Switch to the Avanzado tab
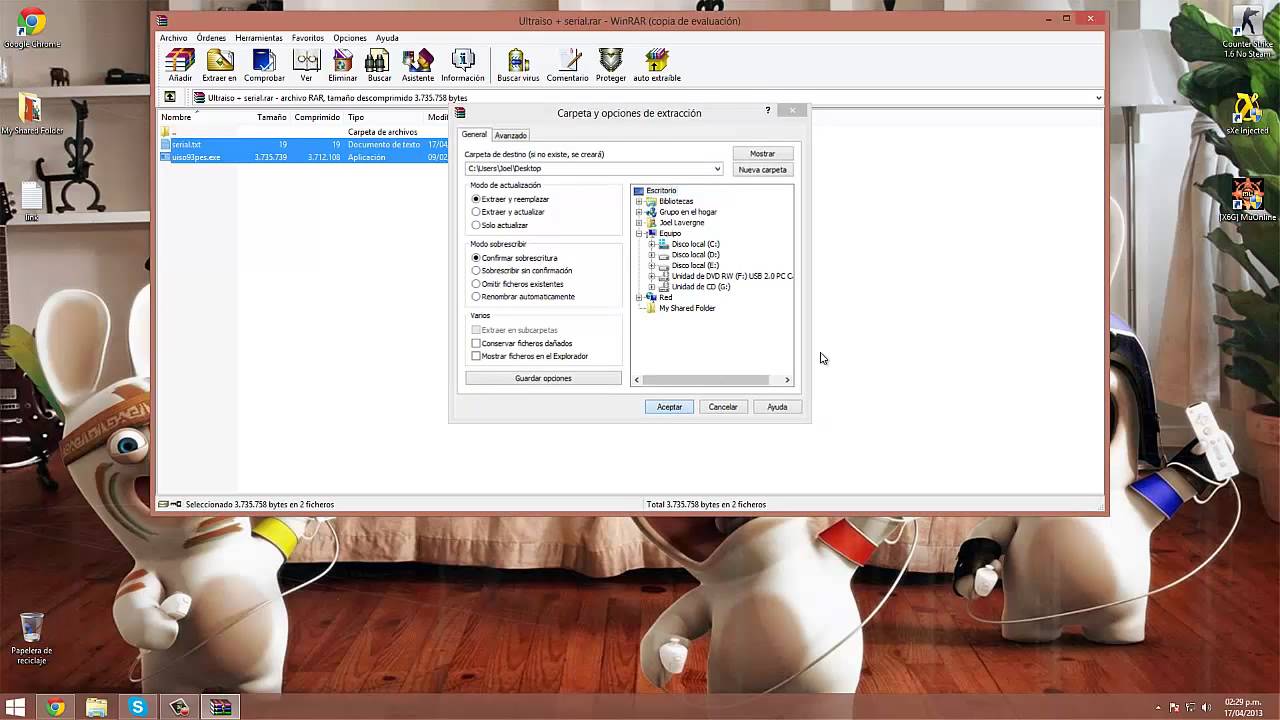This screenshot has height=720, width=1280. [510, 135]
